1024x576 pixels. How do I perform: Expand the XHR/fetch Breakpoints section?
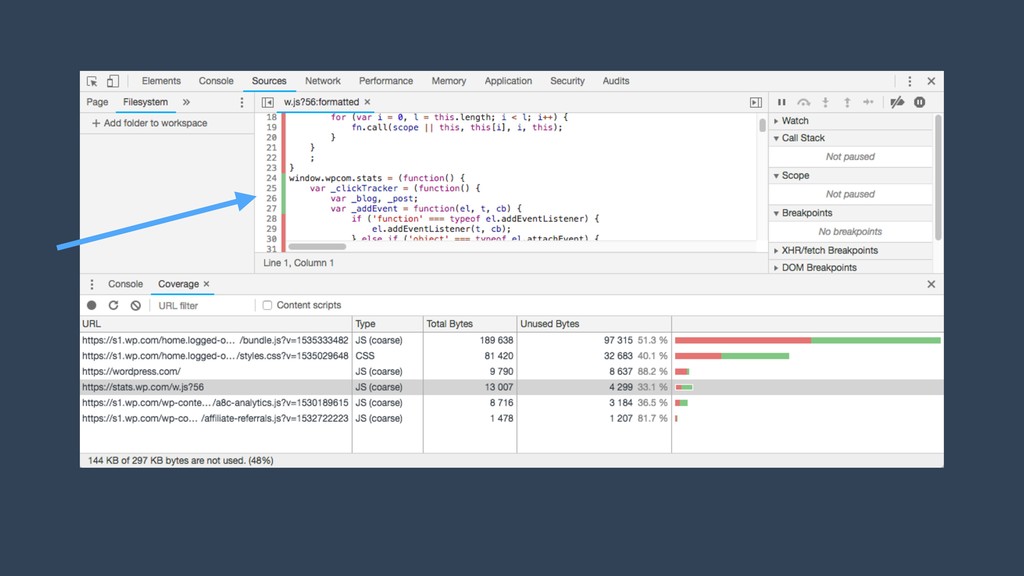tap(829, 250)
